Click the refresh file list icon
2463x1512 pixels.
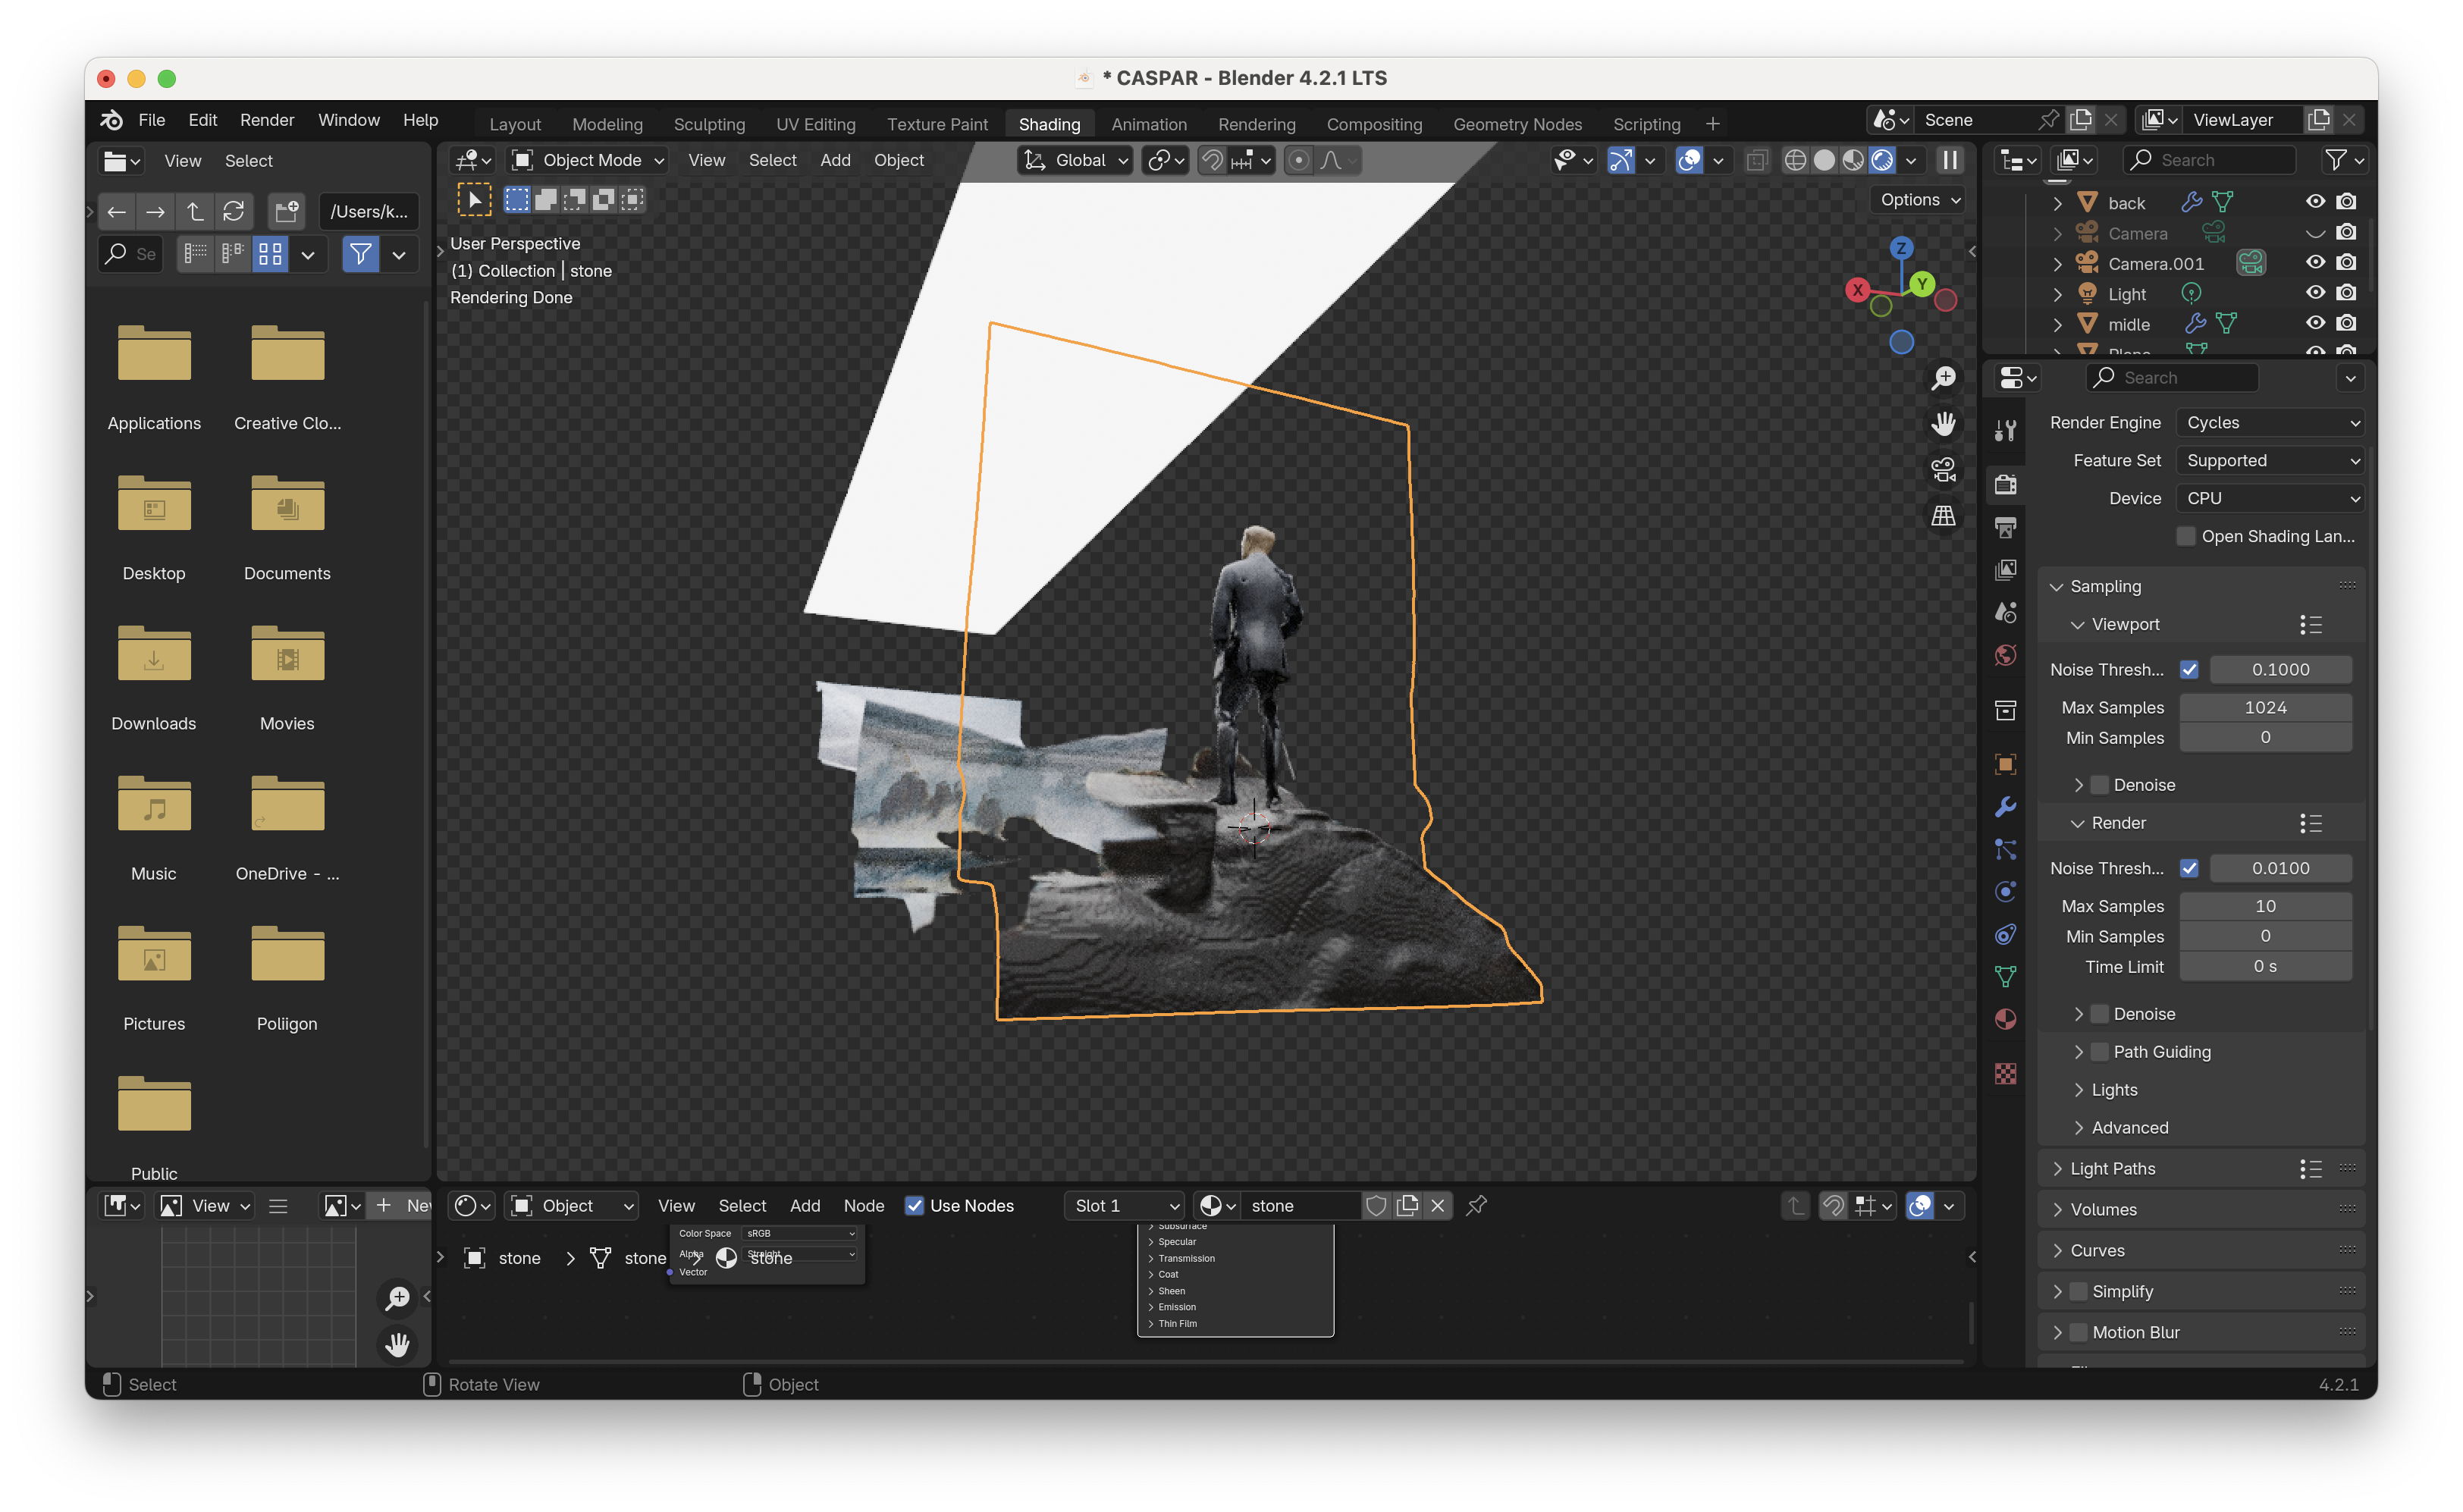point(234,211)
